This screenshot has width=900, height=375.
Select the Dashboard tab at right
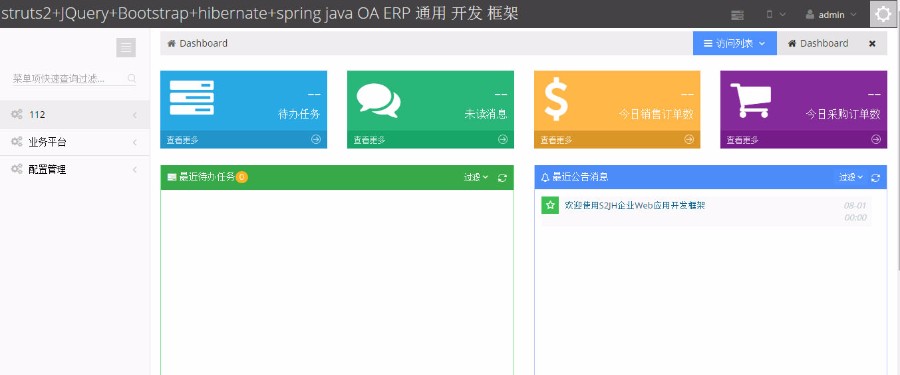(x=818, y=43)
